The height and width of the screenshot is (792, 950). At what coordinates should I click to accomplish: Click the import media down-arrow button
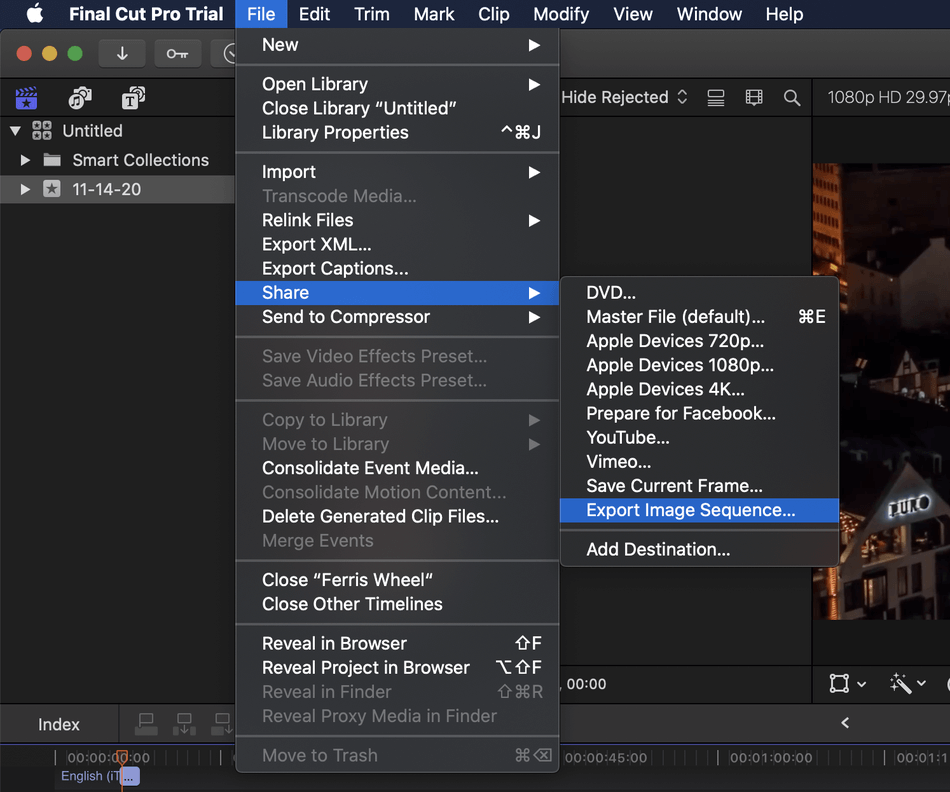pos(122,54)
